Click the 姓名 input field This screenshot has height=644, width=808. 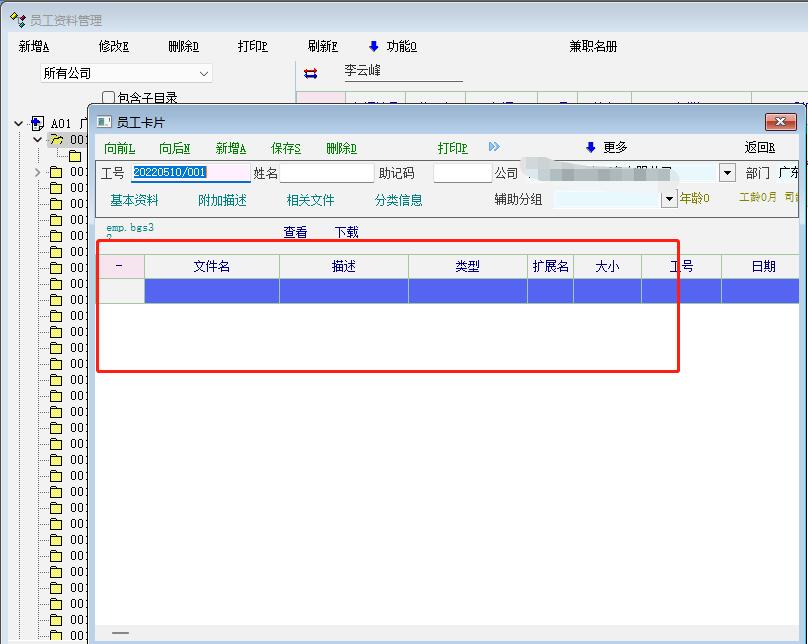(326, 173)
